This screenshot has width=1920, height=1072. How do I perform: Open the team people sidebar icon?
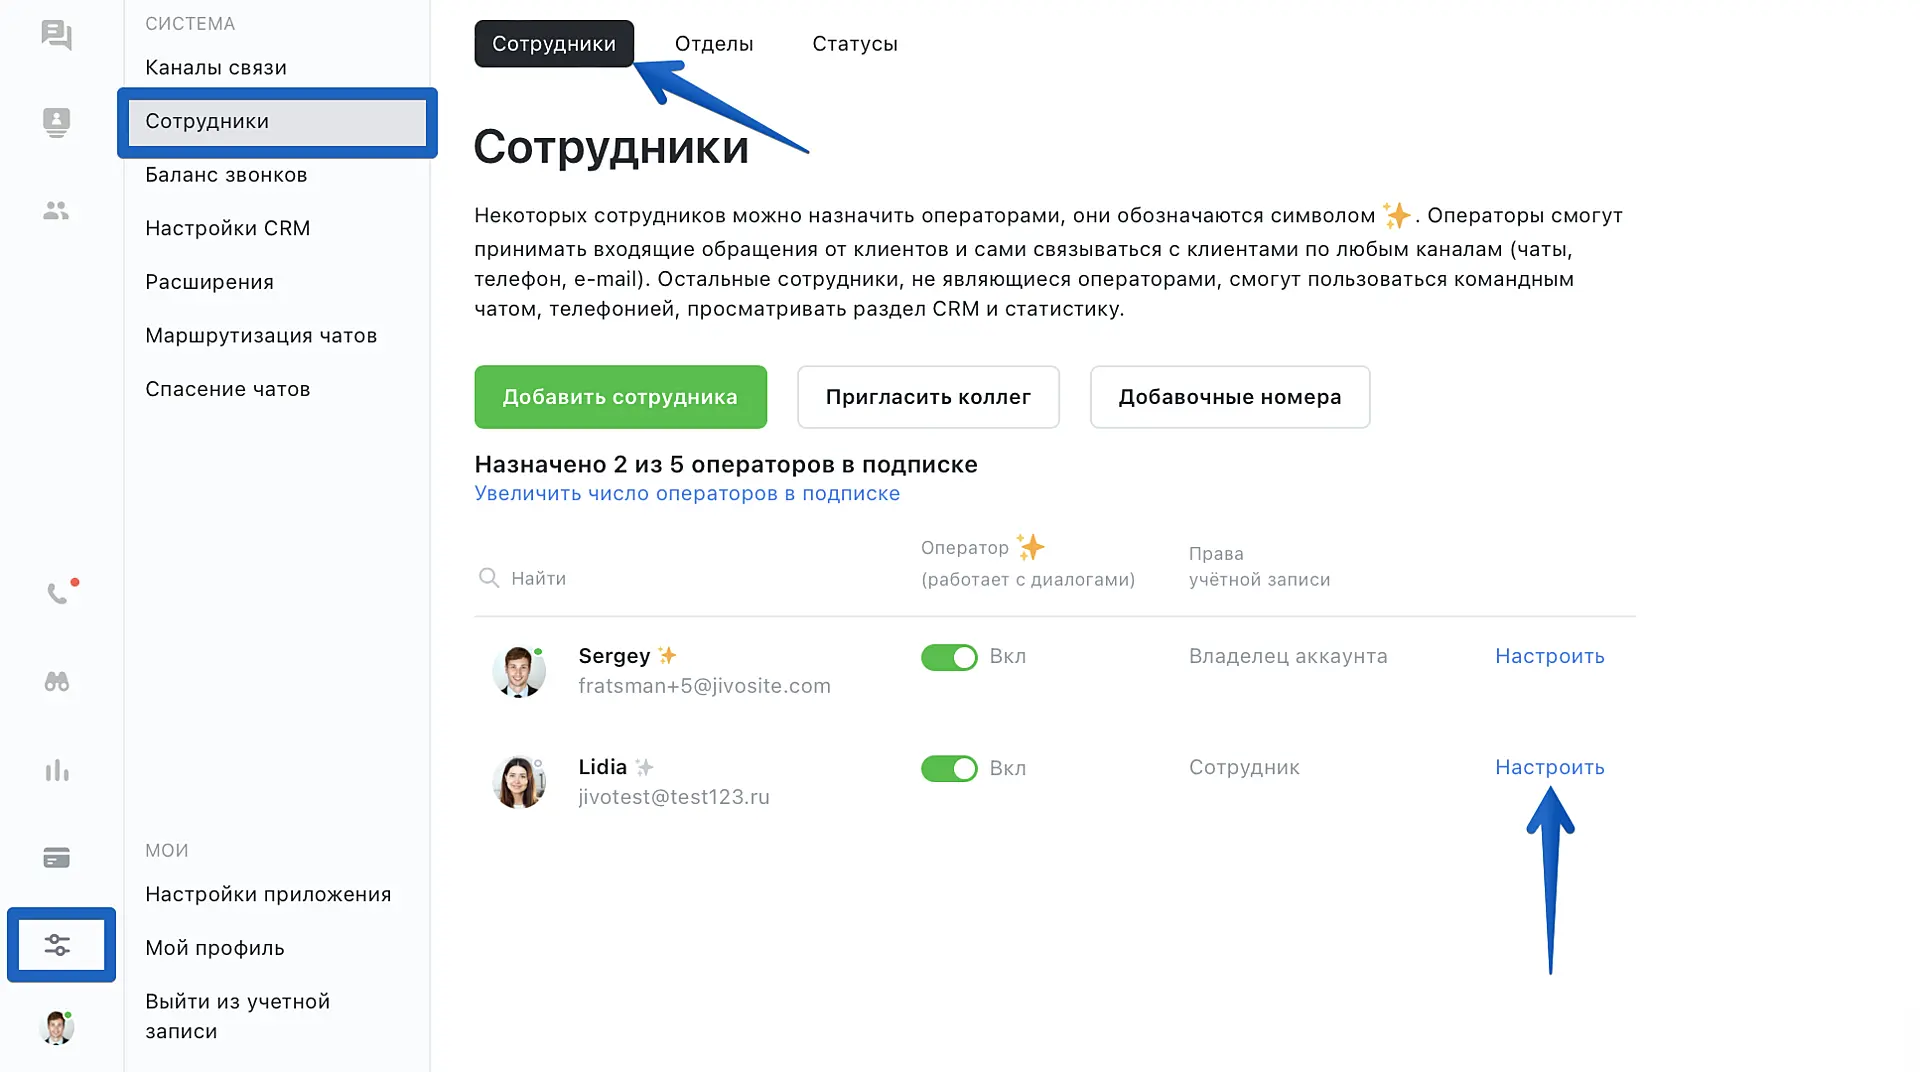coord(56,210)
